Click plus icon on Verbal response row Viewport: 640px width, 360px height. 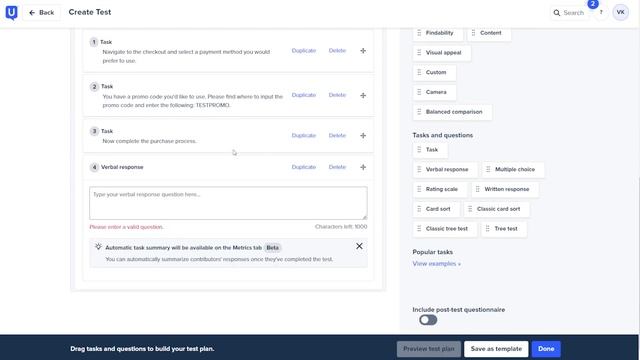(x=363, y=167)
